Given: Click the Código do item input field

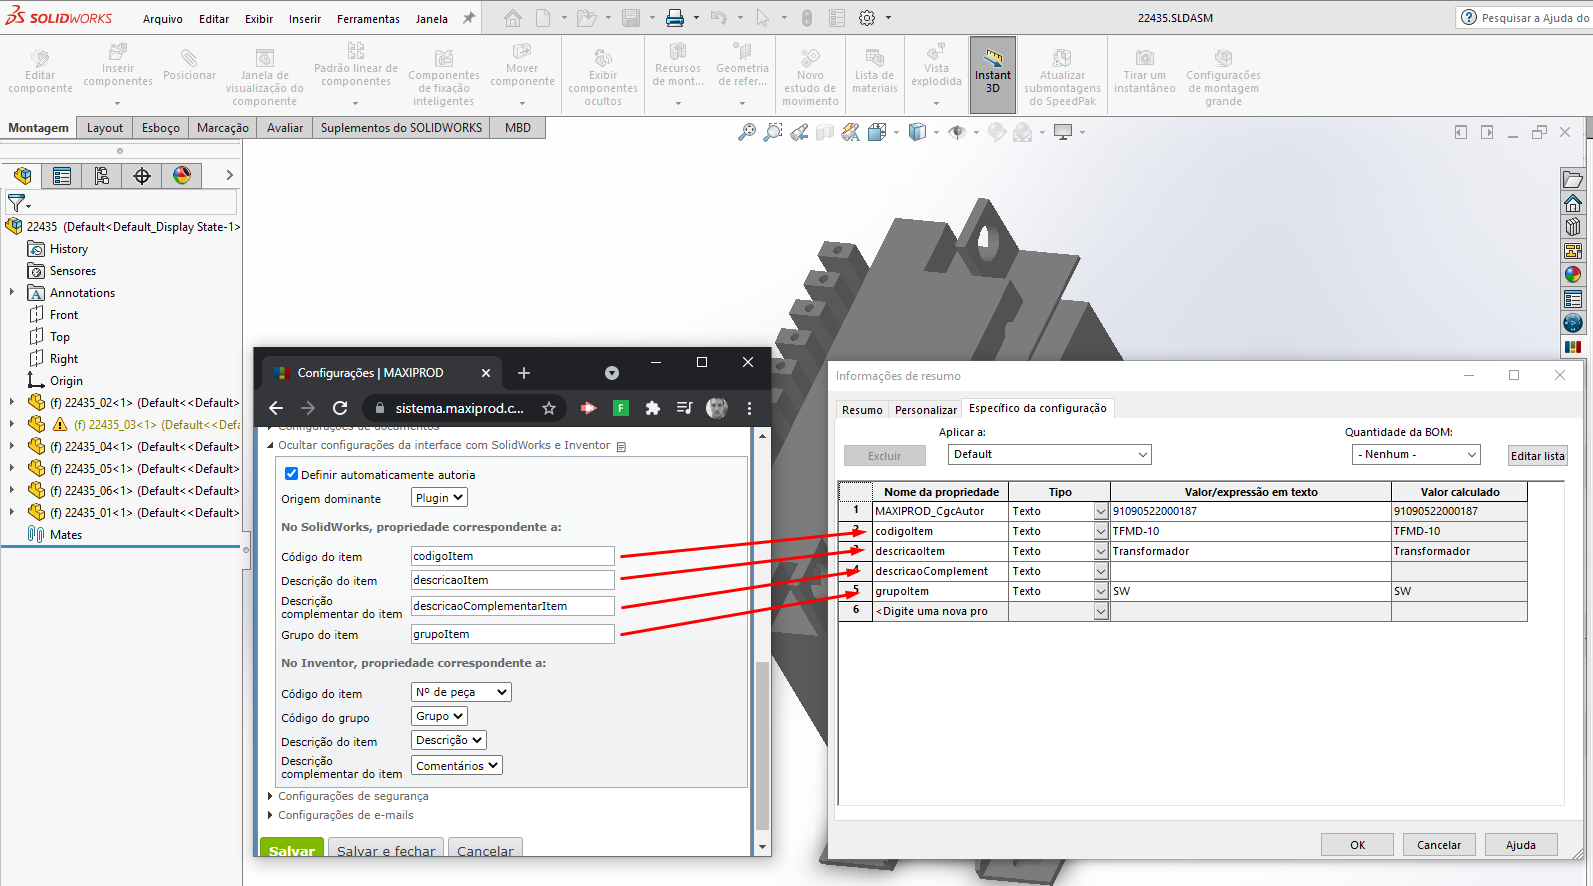Looking at the screenshot, I should point(512,556).
